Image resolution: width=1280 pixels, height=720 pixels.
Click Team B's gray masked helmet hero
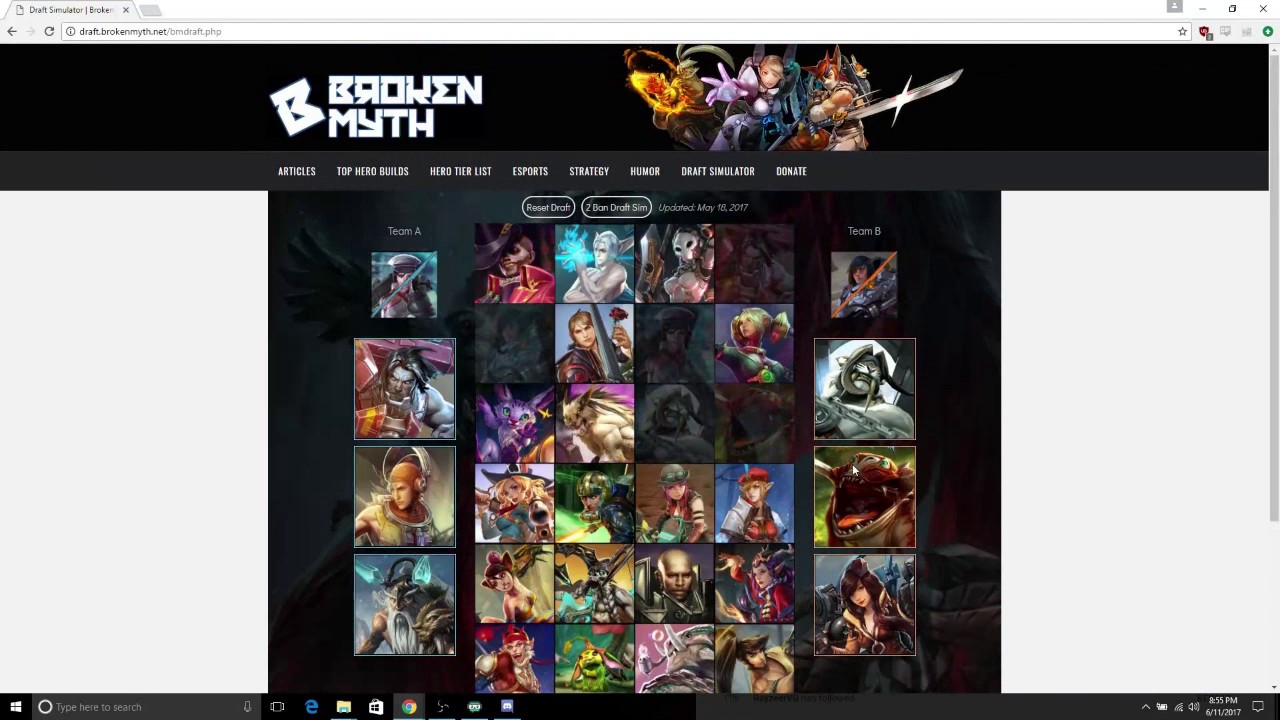pos(864,389)
